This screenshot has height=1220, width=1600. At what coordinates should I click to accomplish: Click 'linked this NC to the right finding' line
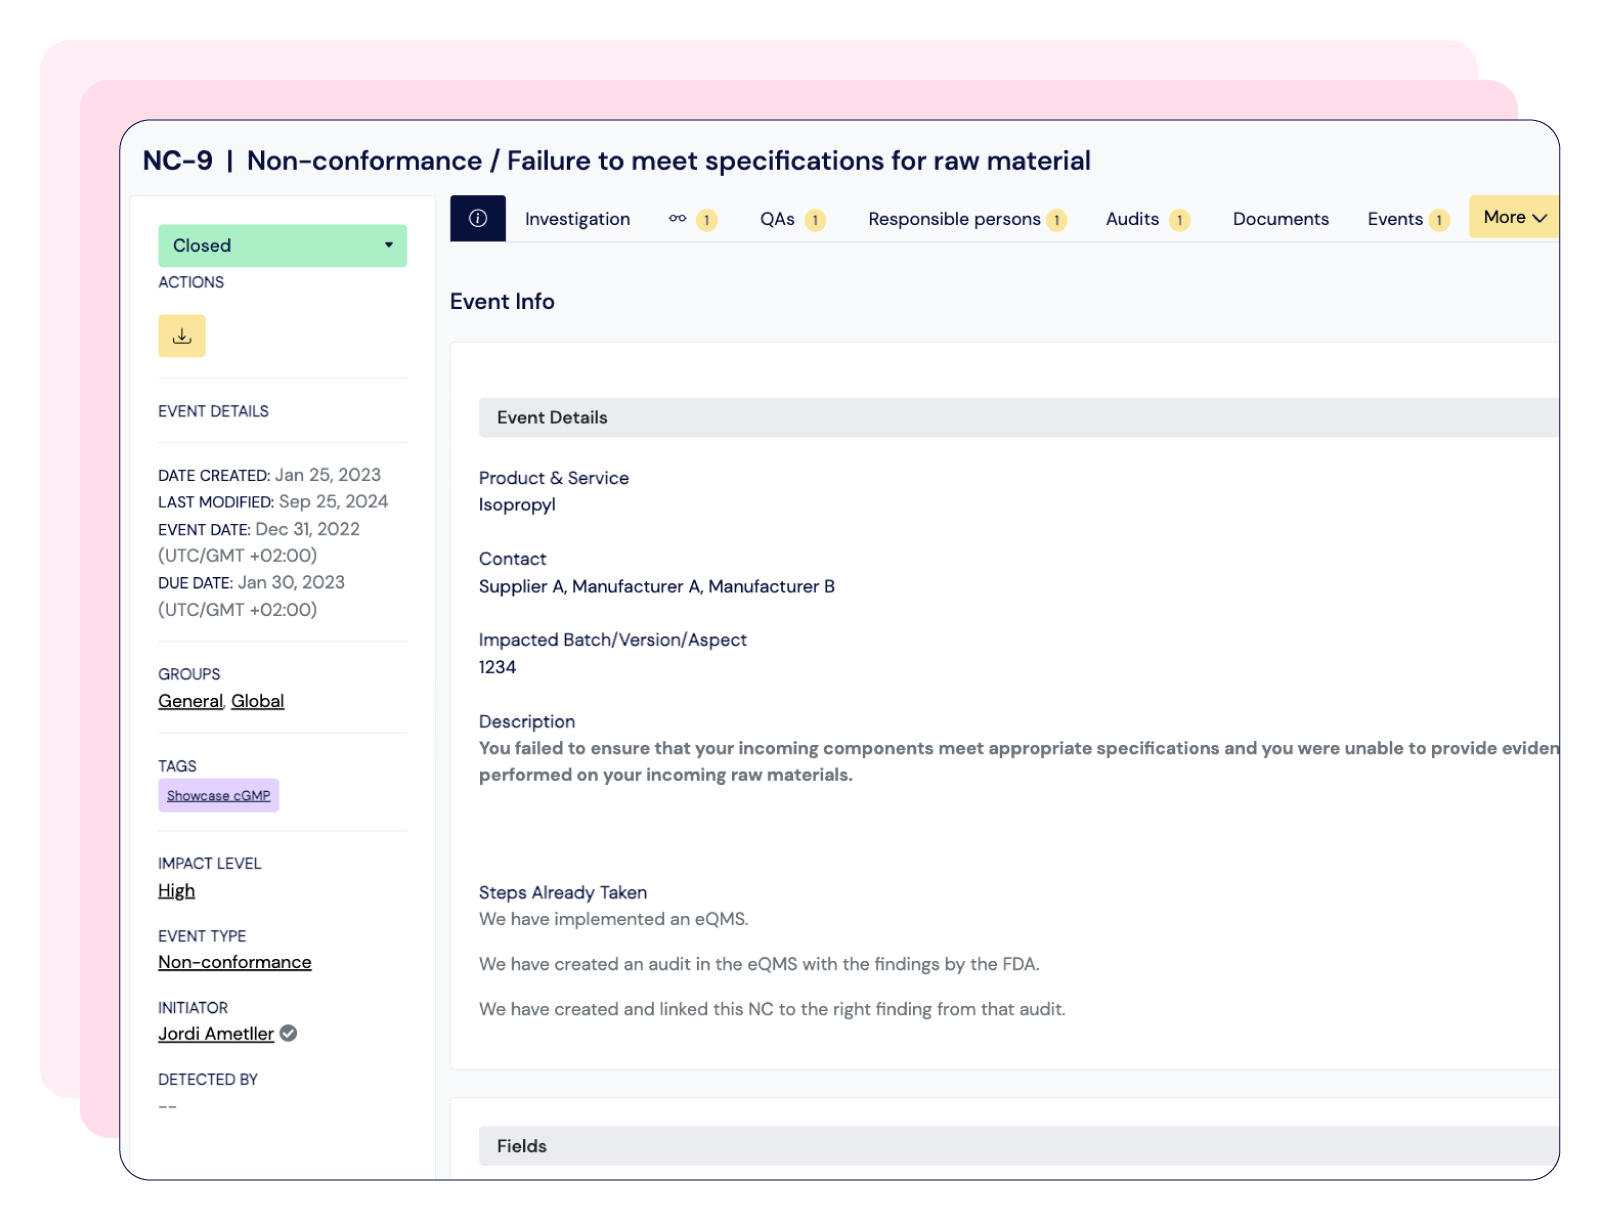coord(772,1009)
